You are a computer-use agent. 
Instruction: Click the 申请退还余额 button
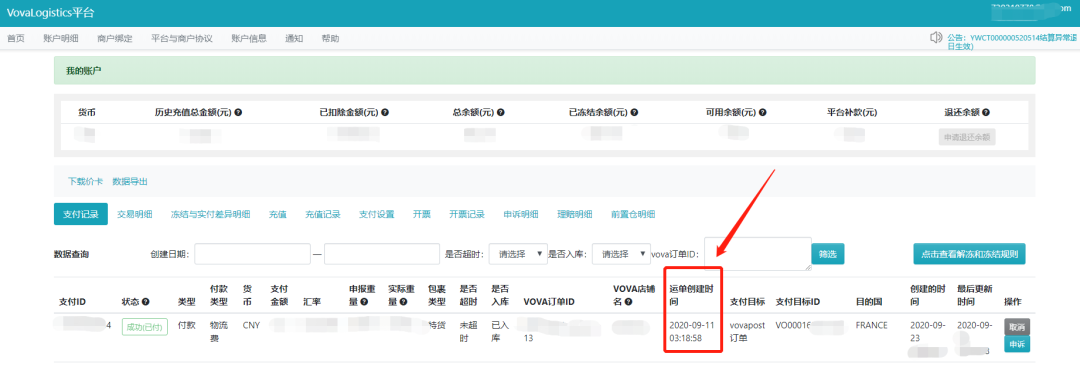click(967, 137)
